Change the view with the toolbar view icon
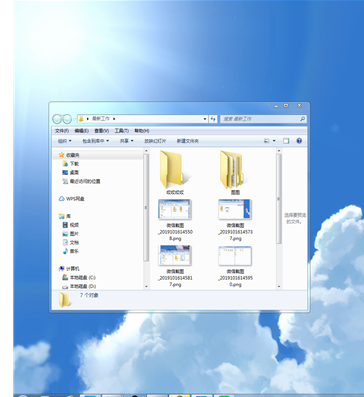Viewport: 364px width, 397px height. pos(266,141)
